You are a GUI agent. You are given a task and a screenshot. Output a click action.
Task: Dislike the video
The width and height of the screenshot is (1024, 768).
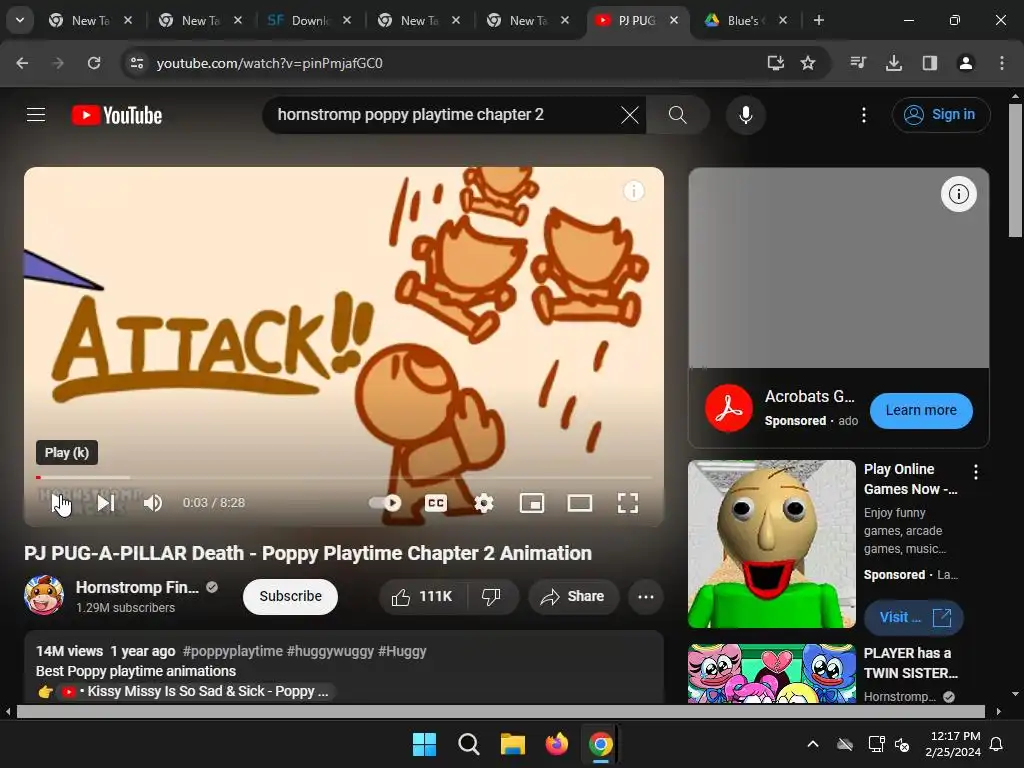491,596
